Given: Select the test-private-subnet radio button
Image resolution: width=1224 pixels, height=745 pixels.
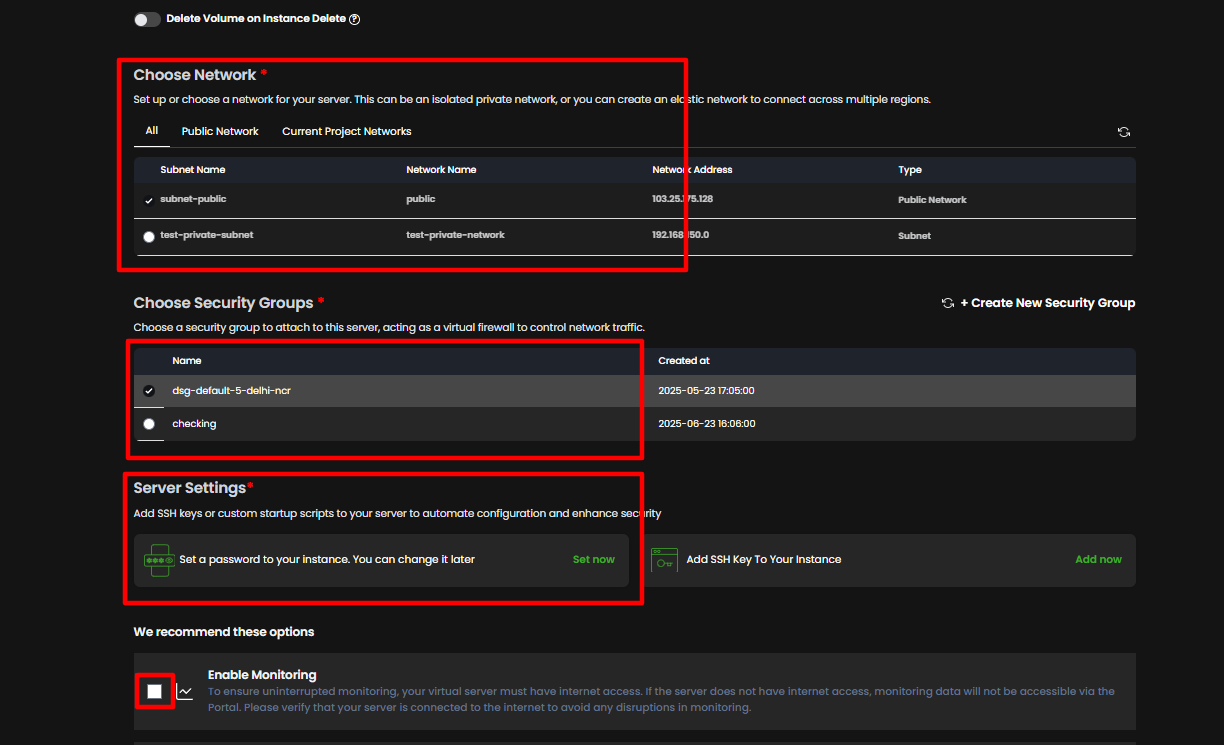Looking at the screenshot, I should coord(149,237).
